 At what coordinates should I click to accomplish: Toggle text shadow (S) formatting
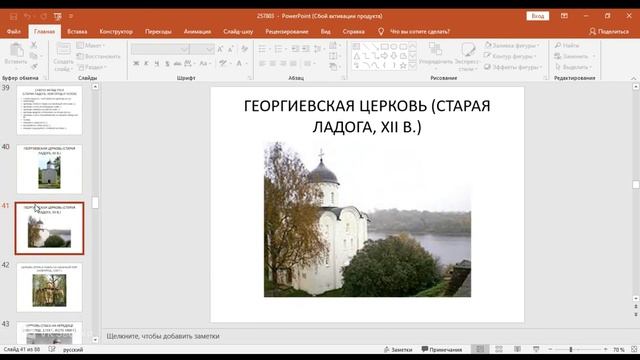point(167,63)
